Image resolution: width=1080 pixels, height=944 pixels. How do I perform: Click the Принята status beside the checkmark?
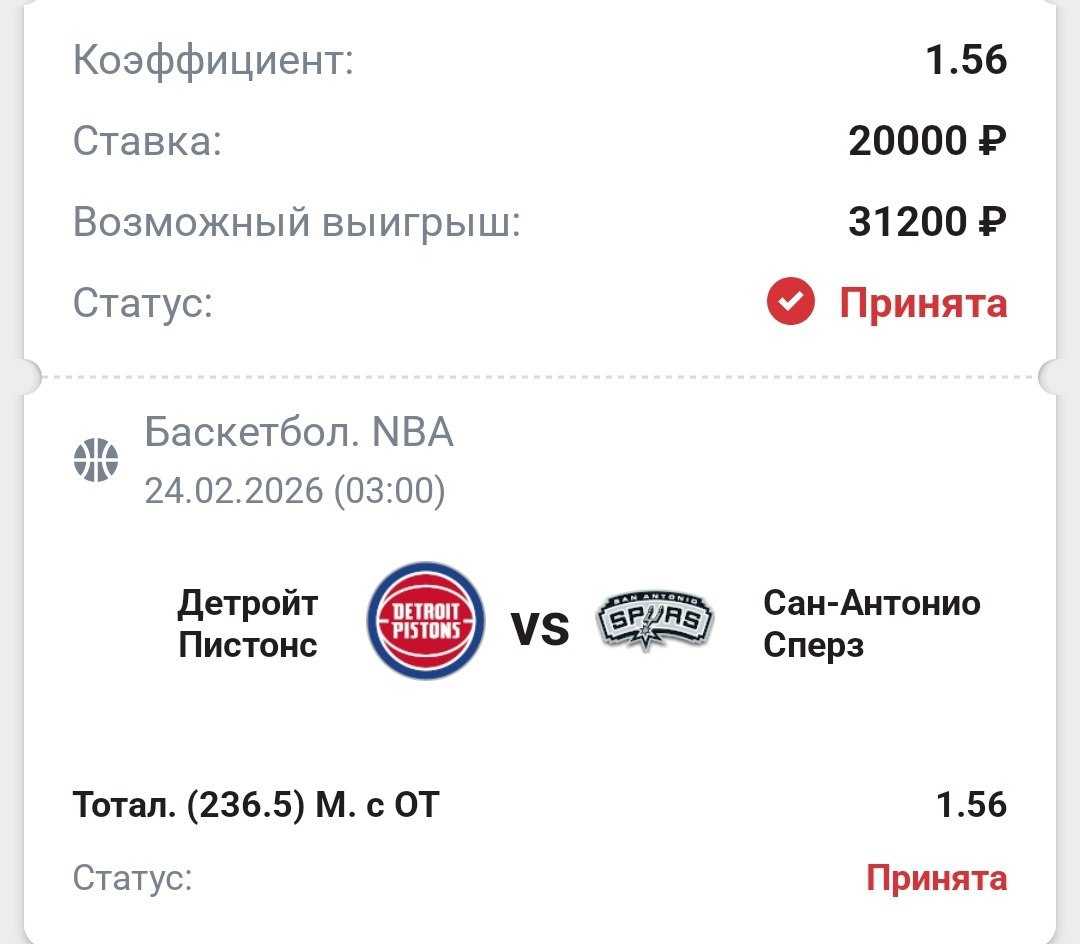pos(923,302)
